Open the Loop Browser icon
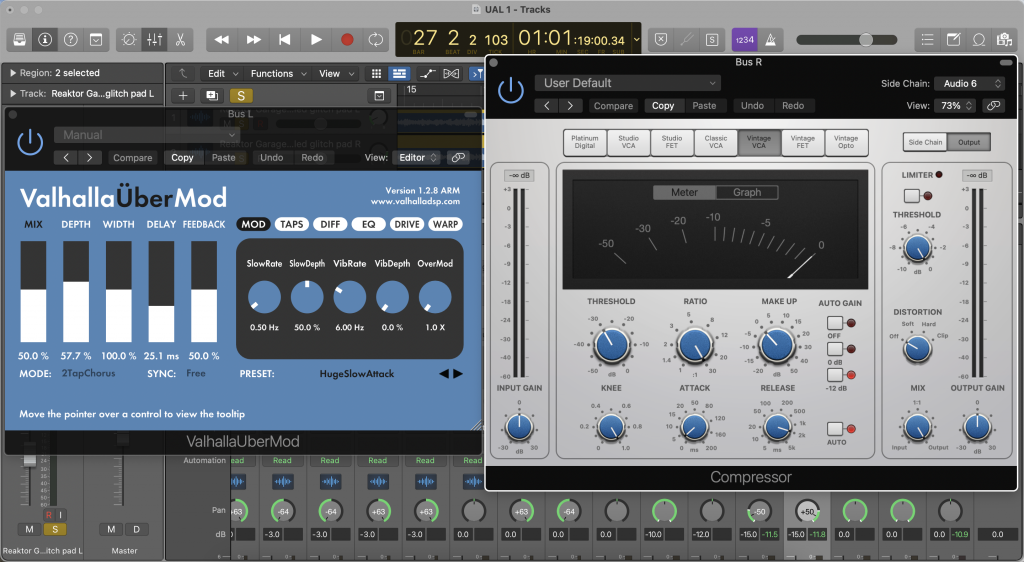This screenshot has height=562, width=1024. [x=979, y=40]
